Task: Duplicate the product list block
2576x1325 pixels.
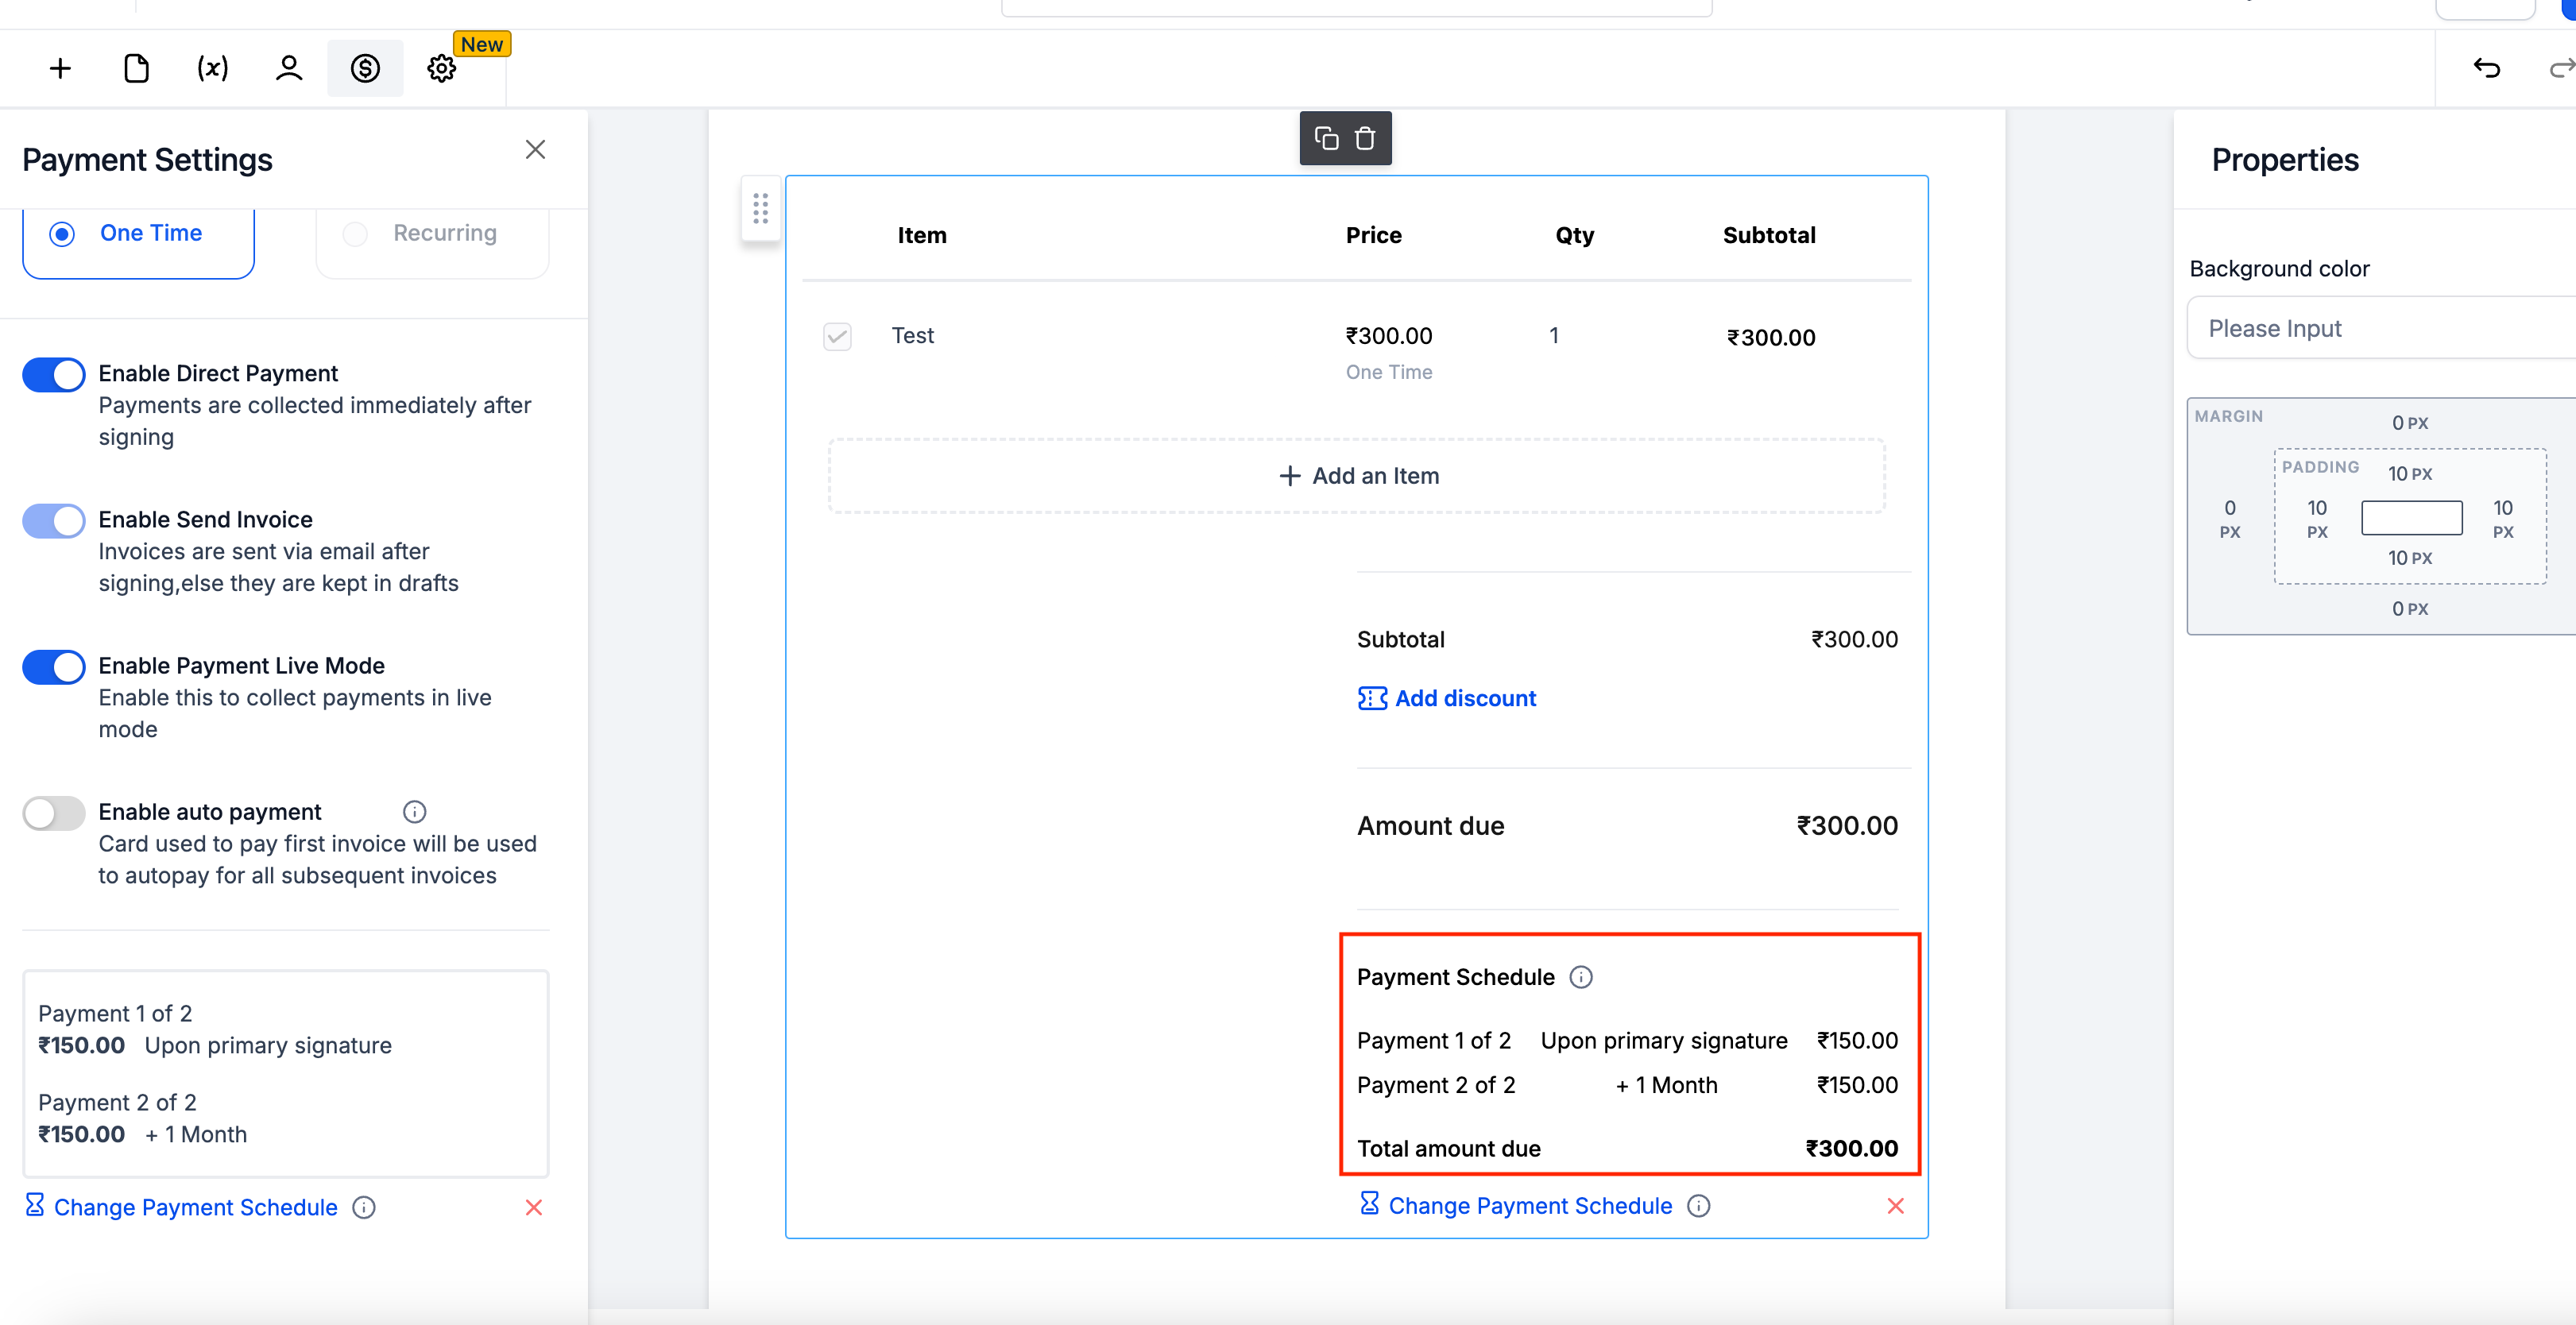Action: [1326, 138]
